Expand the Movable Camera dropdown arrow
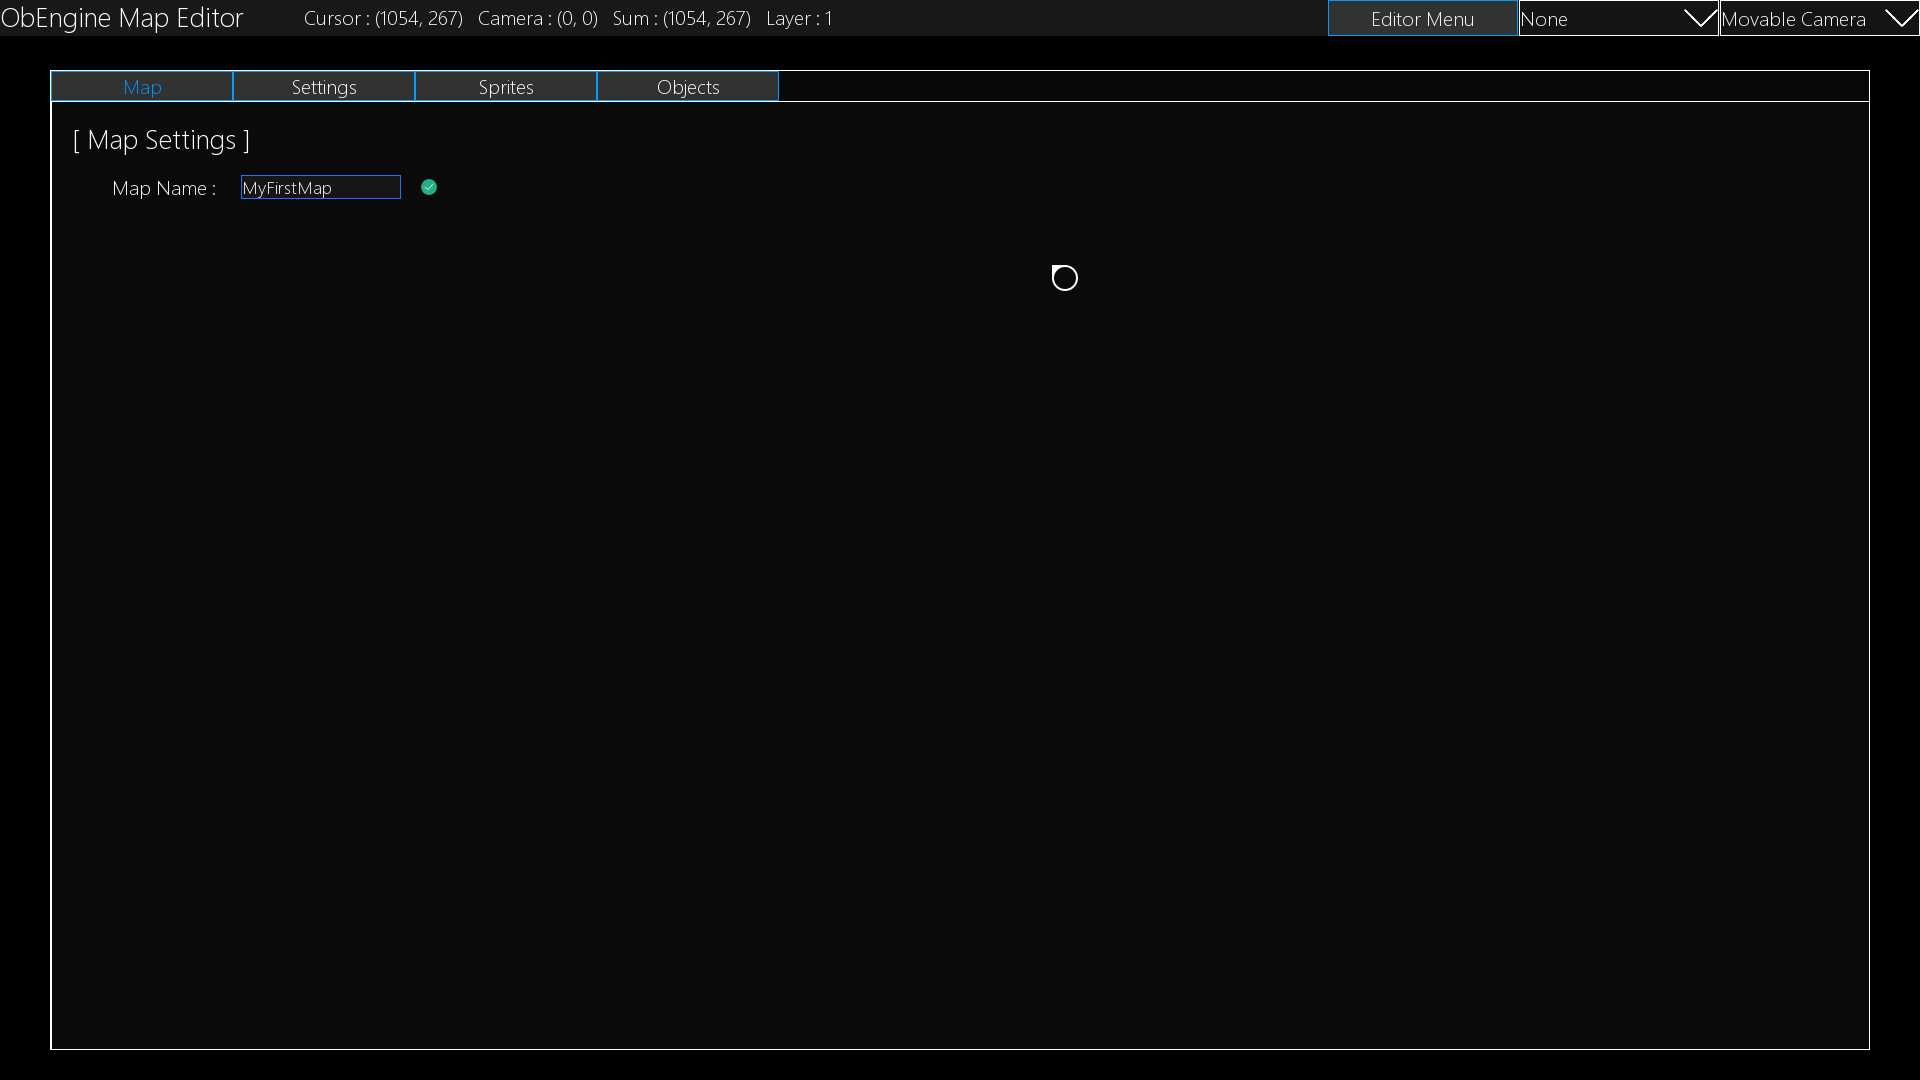 tap(1900, 19)
